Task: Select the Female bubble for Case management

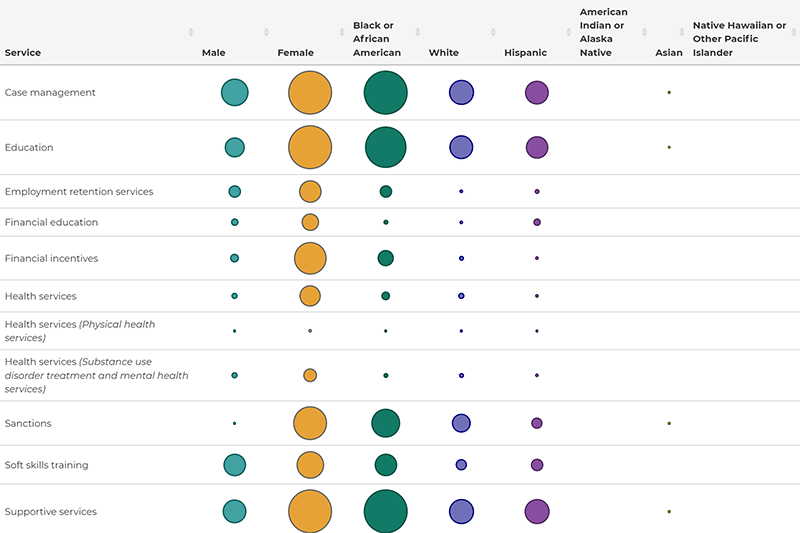Action: pos(310,93)
